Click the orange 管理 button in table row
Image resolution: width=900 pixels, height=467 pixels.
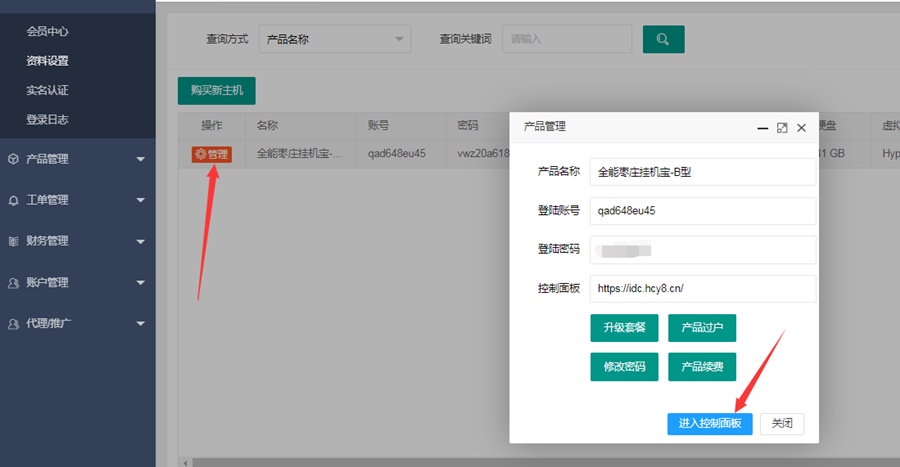212,154
